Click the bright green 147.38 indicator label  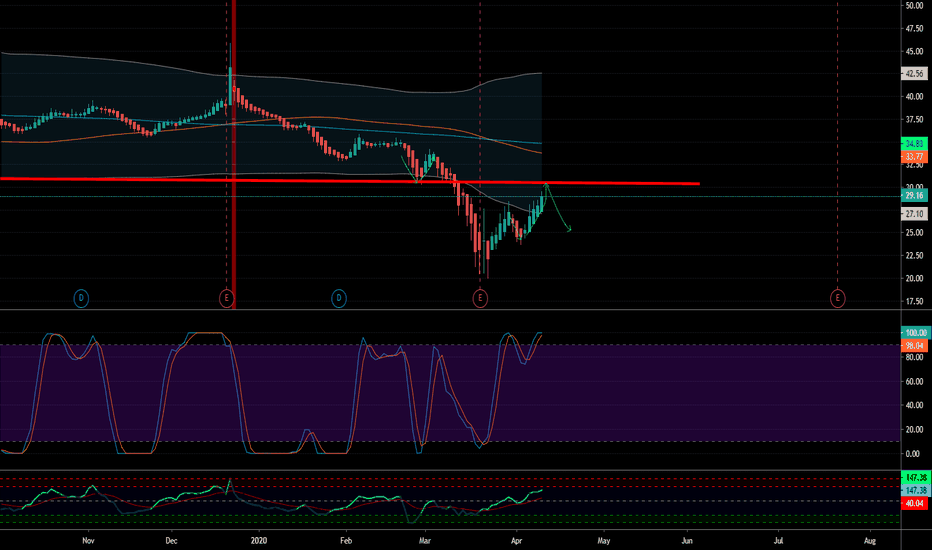point(916,477)
